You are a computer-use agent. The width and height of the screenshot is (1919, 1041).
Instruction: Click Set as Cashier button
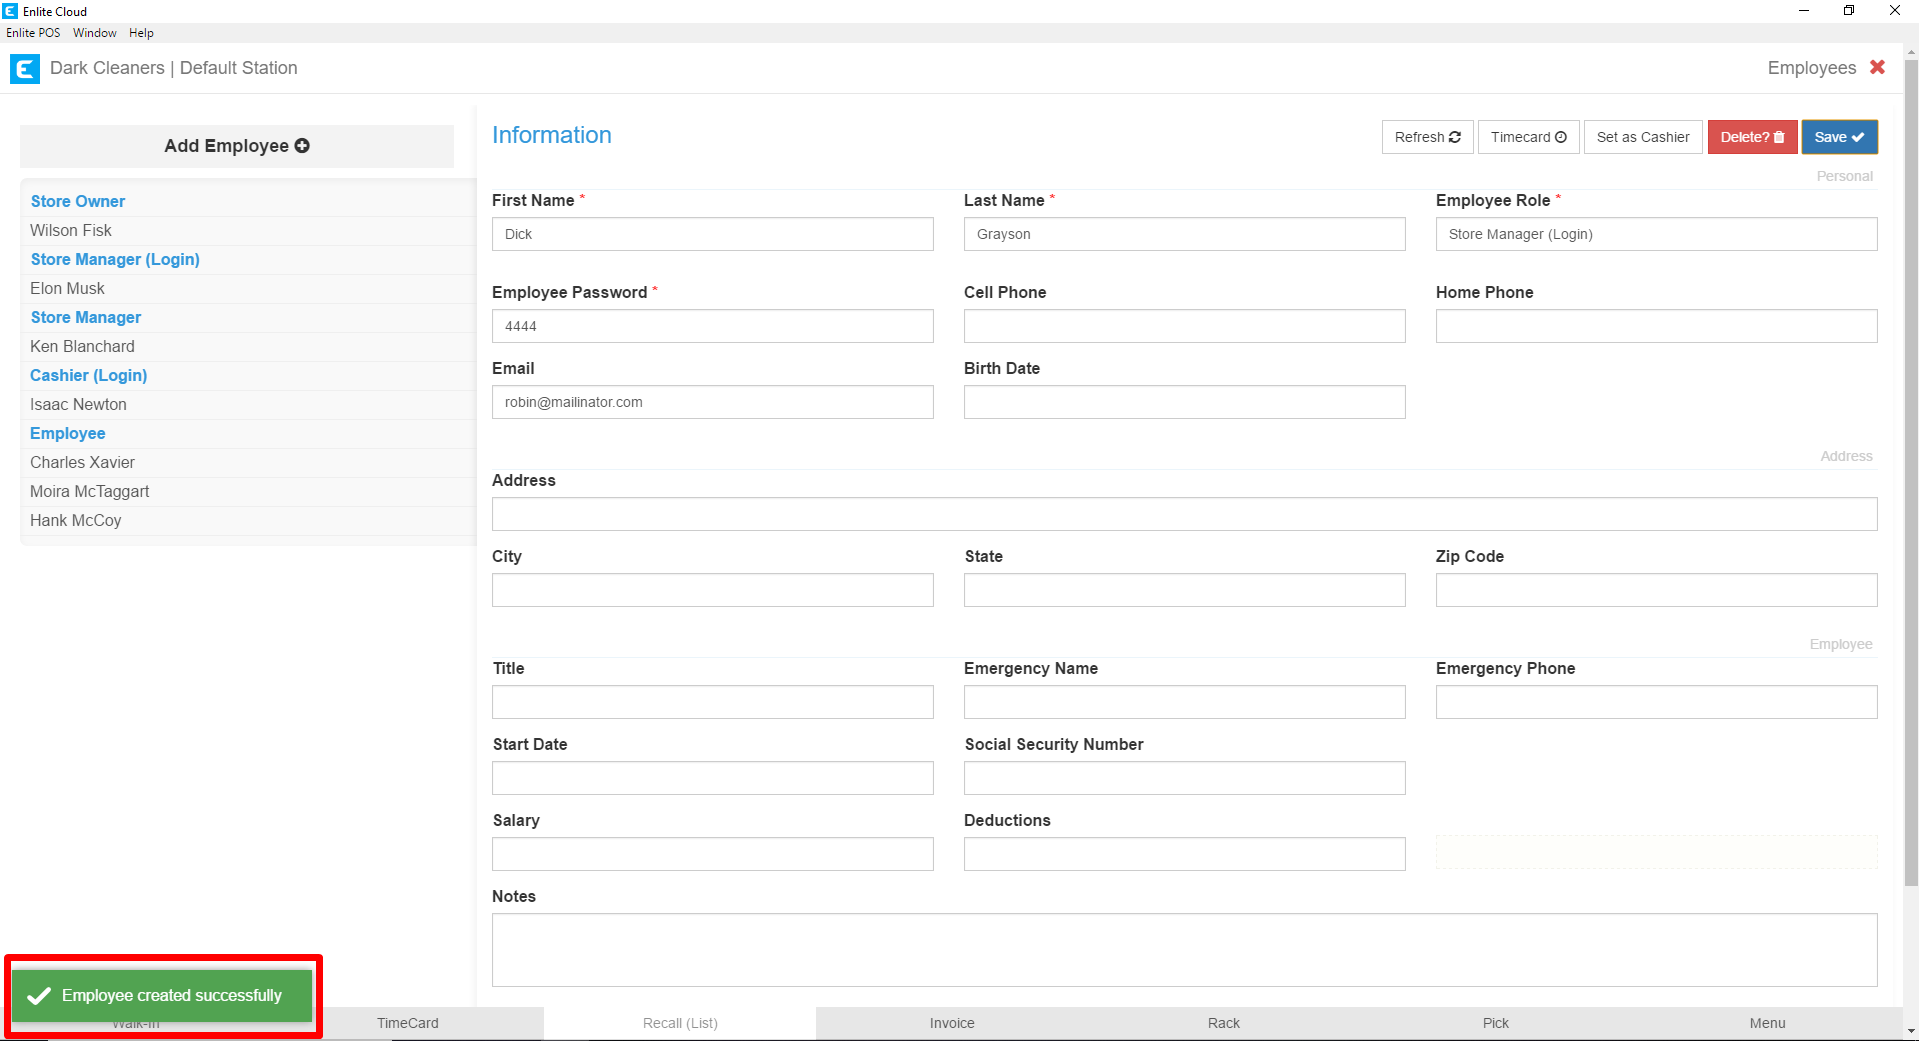(1643, 137)
